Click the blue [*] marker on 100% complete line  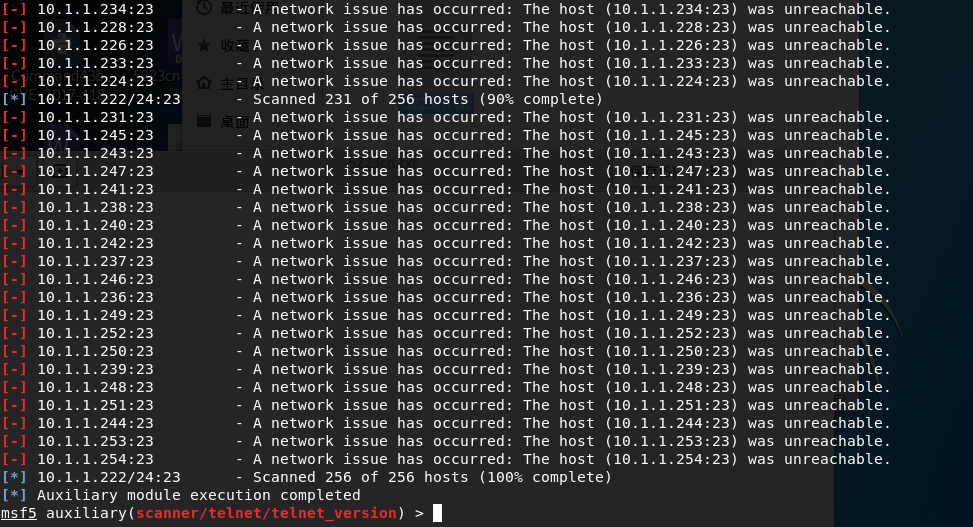(x=14, y=477)
